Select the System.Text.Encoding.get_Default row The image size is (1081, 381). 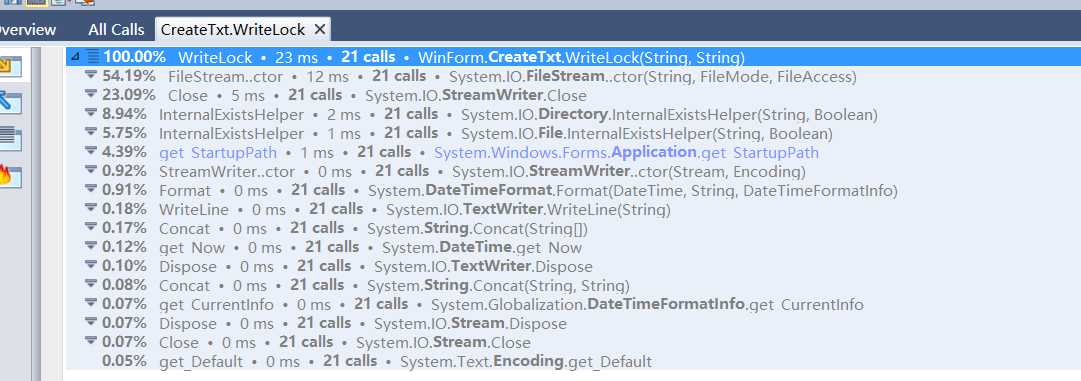(573, 361)
